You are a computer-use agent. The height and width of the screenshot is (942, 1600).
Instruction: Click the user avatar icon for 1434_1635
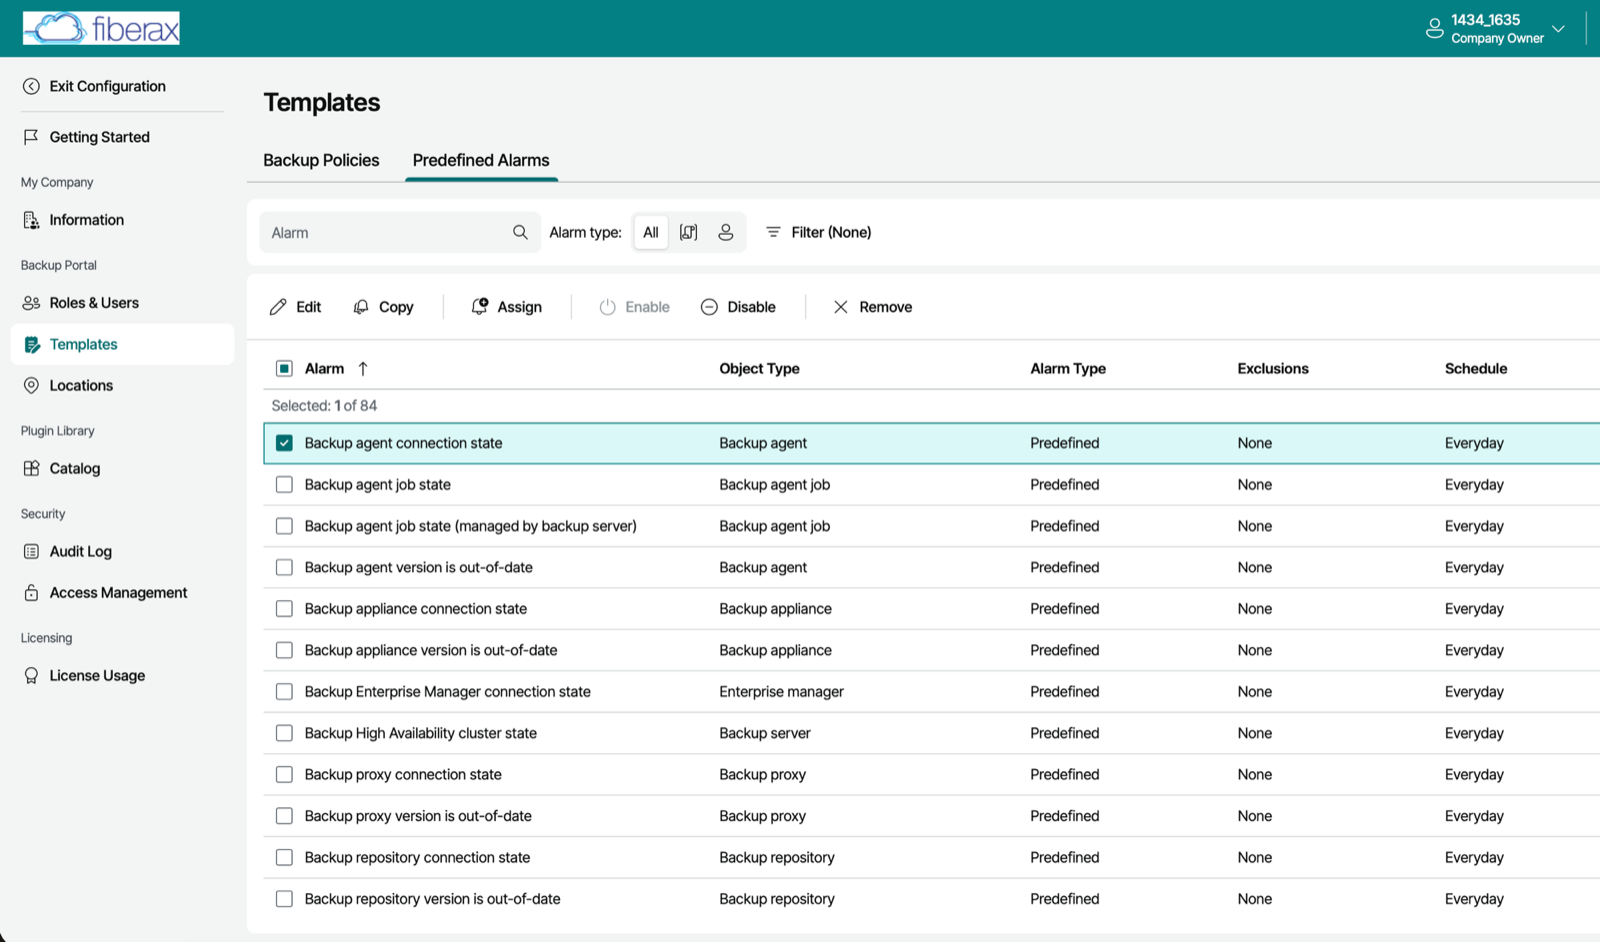point(1434,28)
